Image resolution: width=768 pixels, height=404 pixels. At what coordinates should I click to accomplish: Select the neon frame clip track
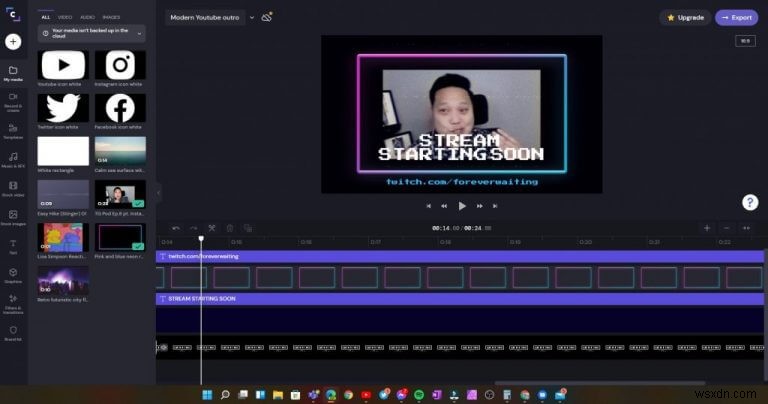pyautogui.click(x=459, y=278)
